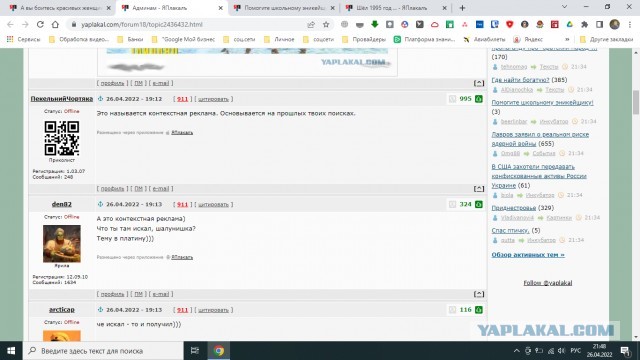
Task: Open the Яндекс bookmark
Action: coord(528,40)
